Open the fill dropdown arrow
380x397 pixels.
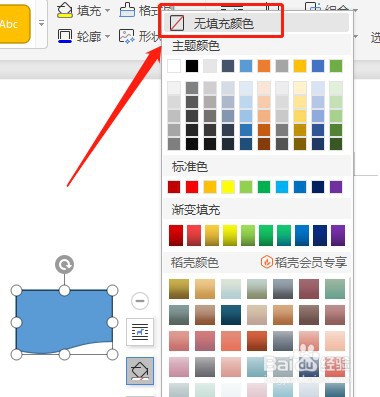[x=107, y=11]
